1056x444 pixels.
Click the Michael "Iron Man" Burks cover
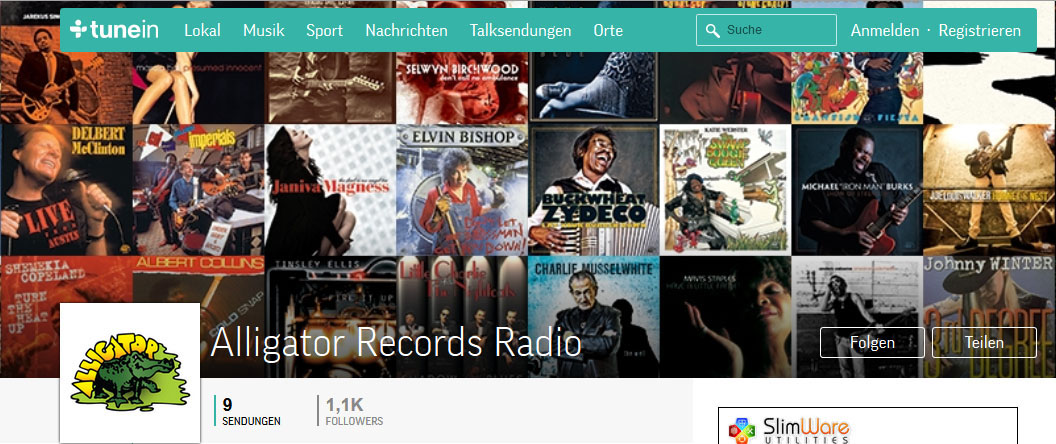[857, 190]
